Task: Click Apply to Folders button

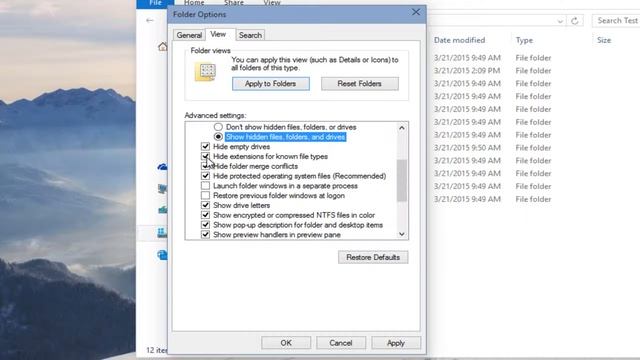Action: 271,84
